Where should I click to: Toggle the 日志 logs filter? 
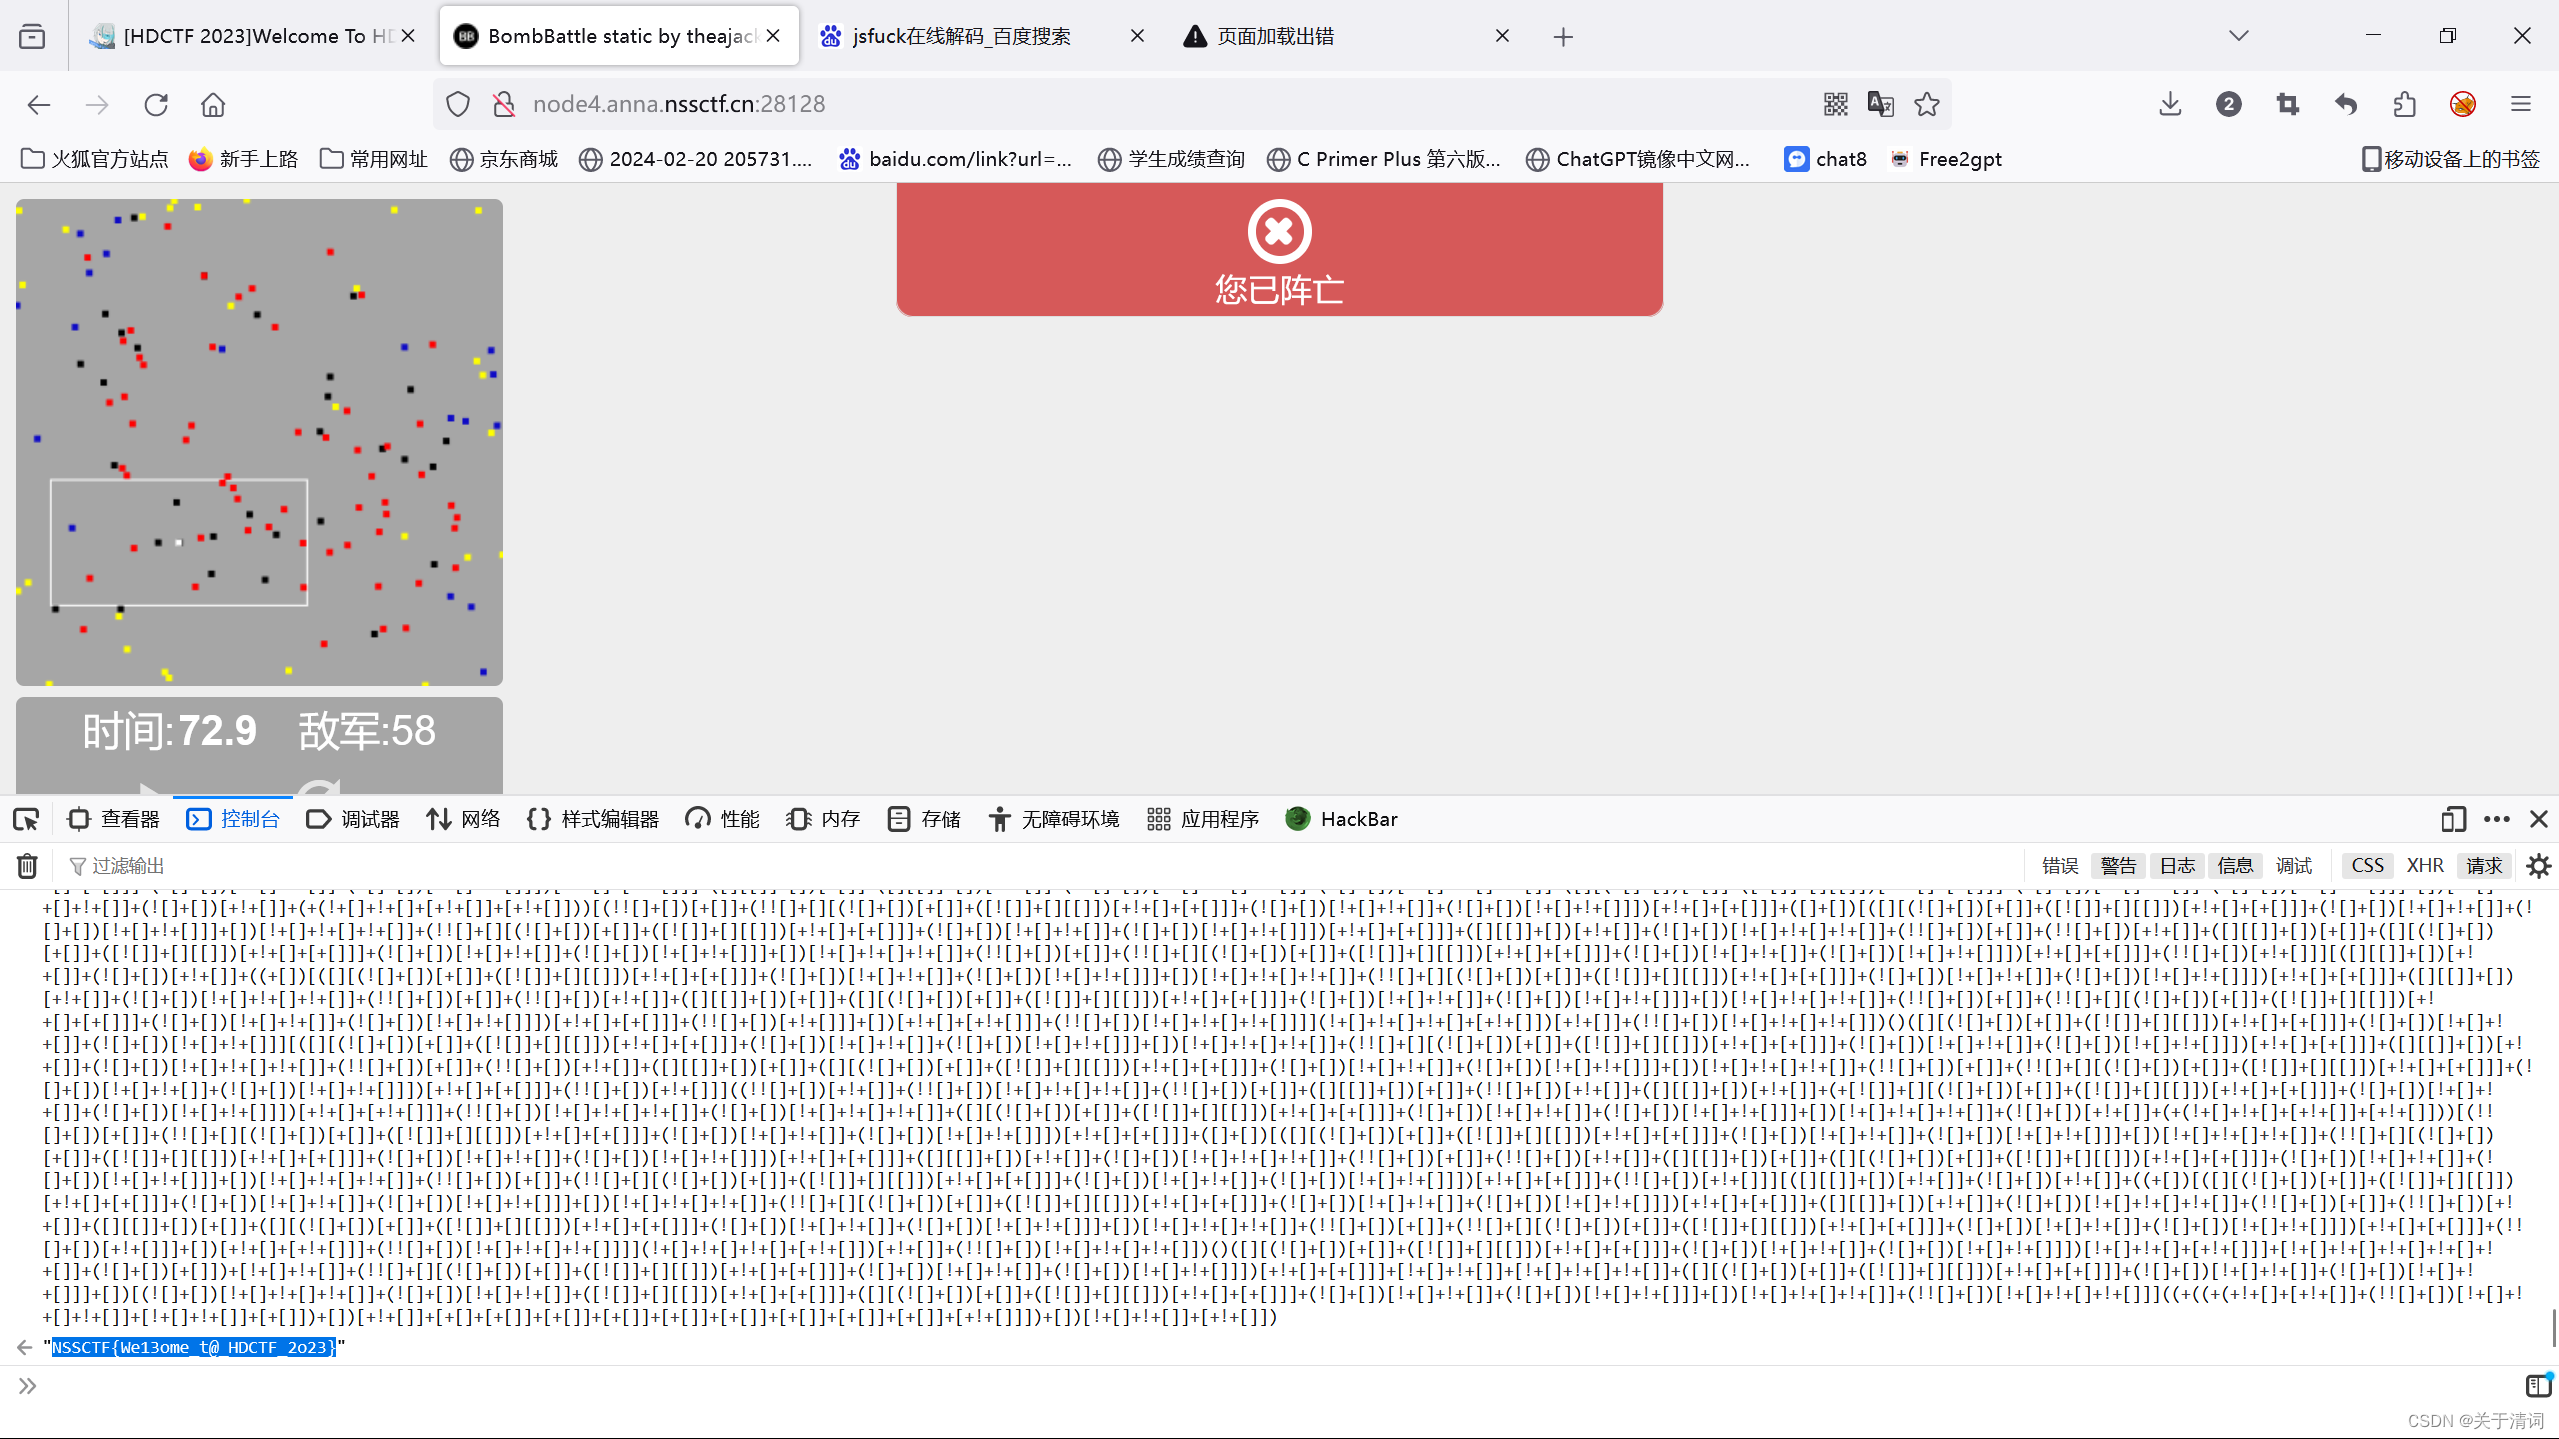2177,866
